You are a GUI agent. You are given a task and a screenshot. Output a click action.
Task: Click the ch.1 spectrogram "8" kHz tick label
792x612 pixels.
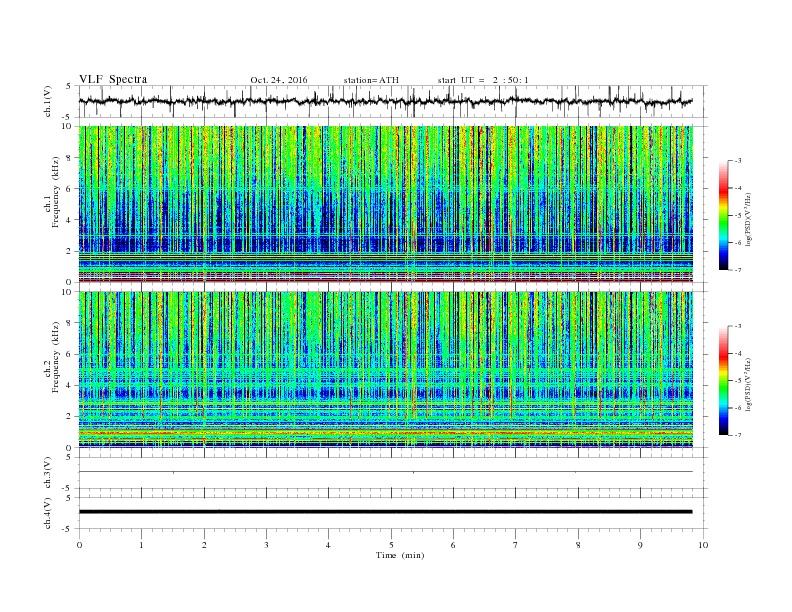tap(70, 158)
